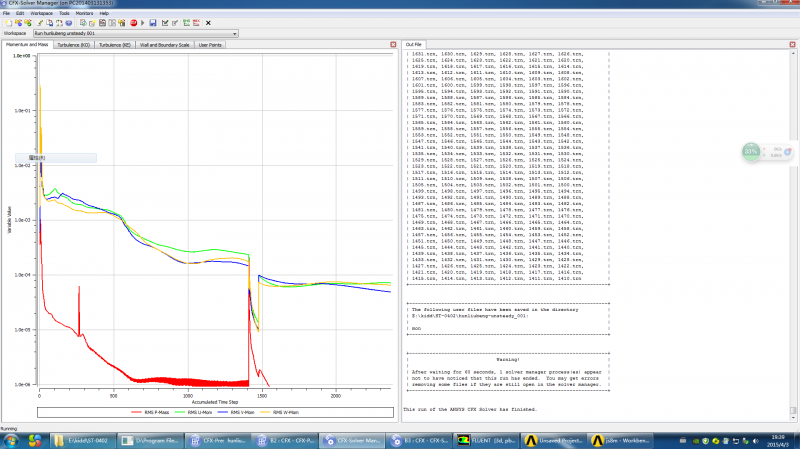Viewport: 800px width, 449px height.
Task: Open the Workspace menu in menu bar
Action: point(41,13)
